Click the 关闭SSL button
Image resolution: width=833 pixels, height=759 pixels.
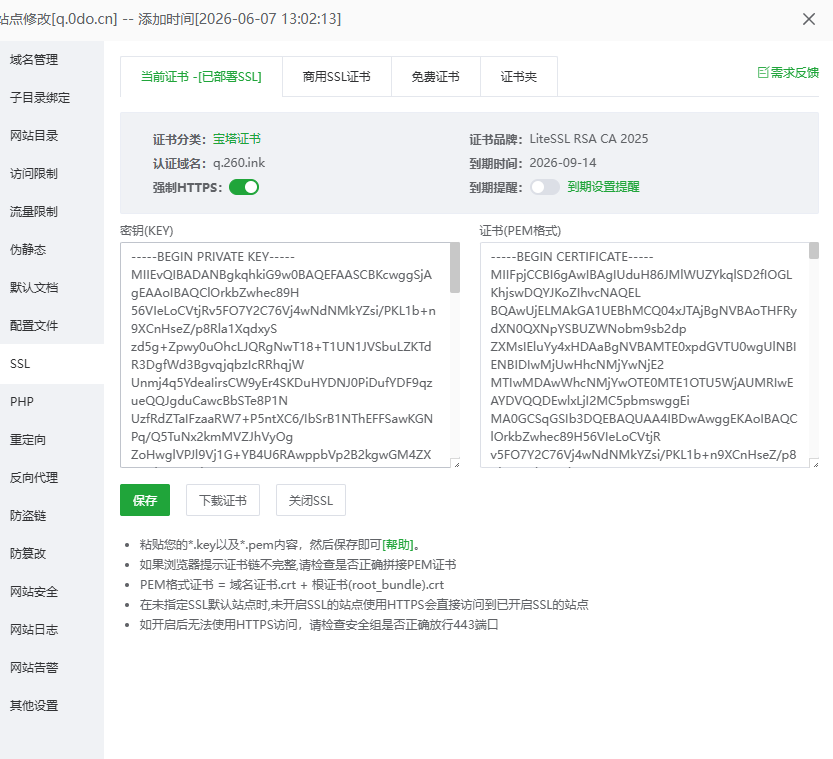pyautogui.click(x=311, y=500)
